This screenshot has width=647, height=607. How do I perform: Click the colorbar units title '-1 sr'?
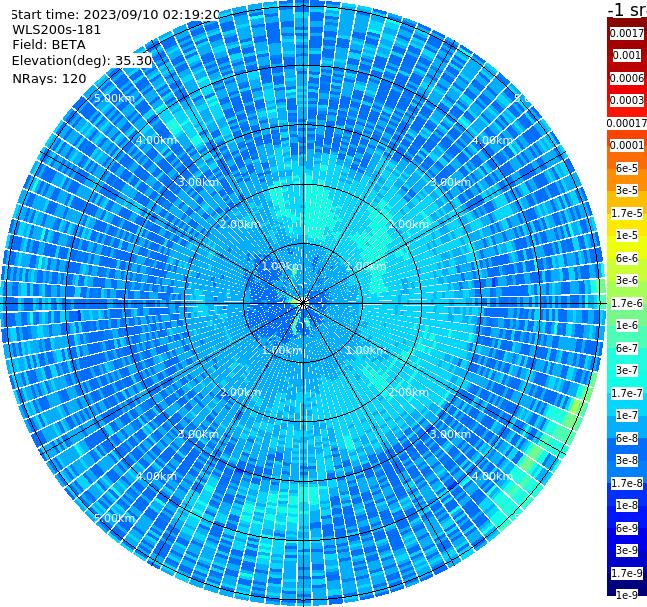coord(627,10)
